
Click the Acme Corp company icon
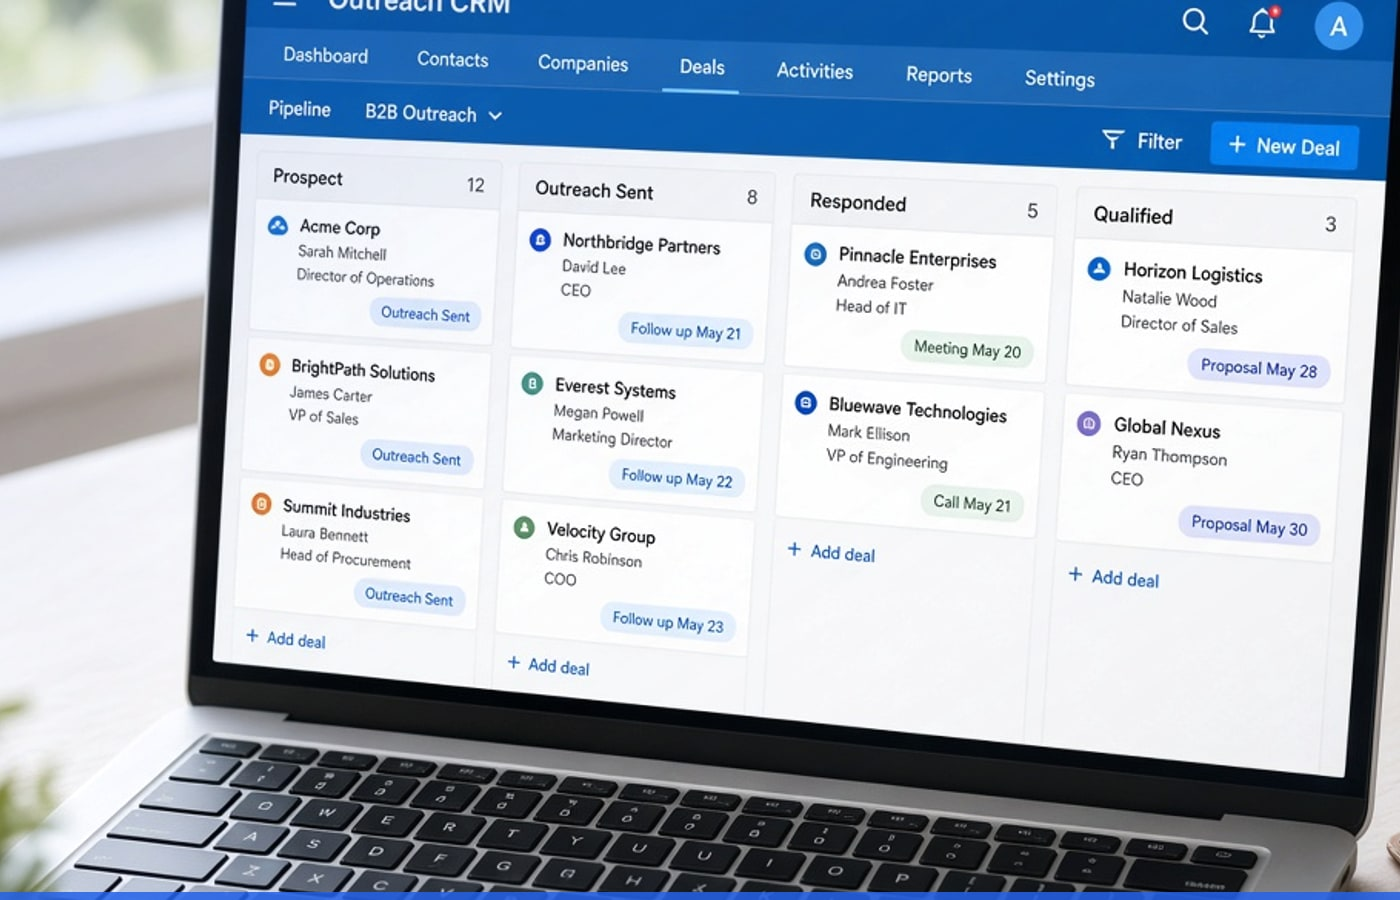(278, 226)
